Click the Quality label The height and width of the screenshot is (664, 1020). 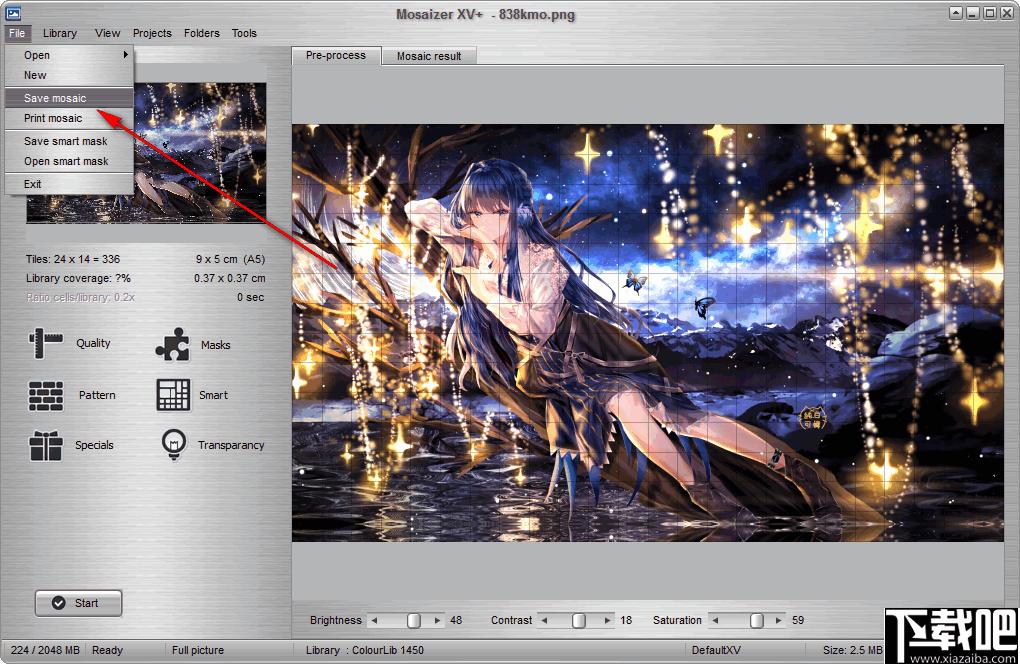click(93, 343)
